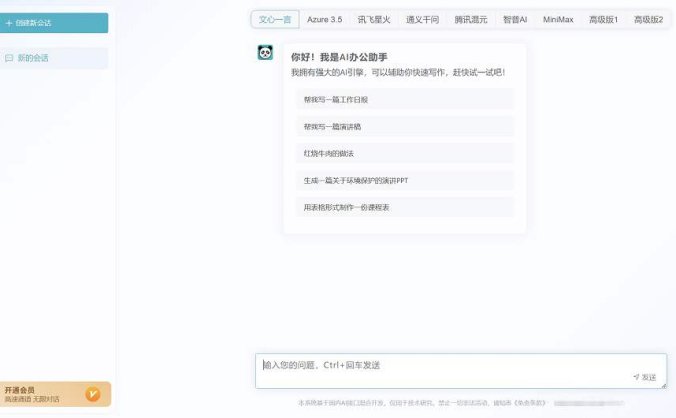The image size is (676, 418).
Task: Switch to the 高级版2 tab
Action: click(648, 19)
